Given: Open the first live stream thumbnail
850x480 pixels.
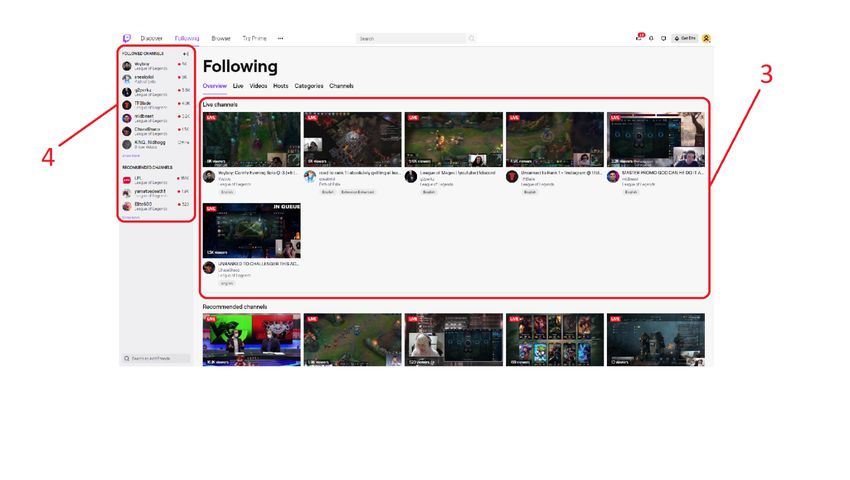Looking at the screenshot, I should click(x=252, y=139).
